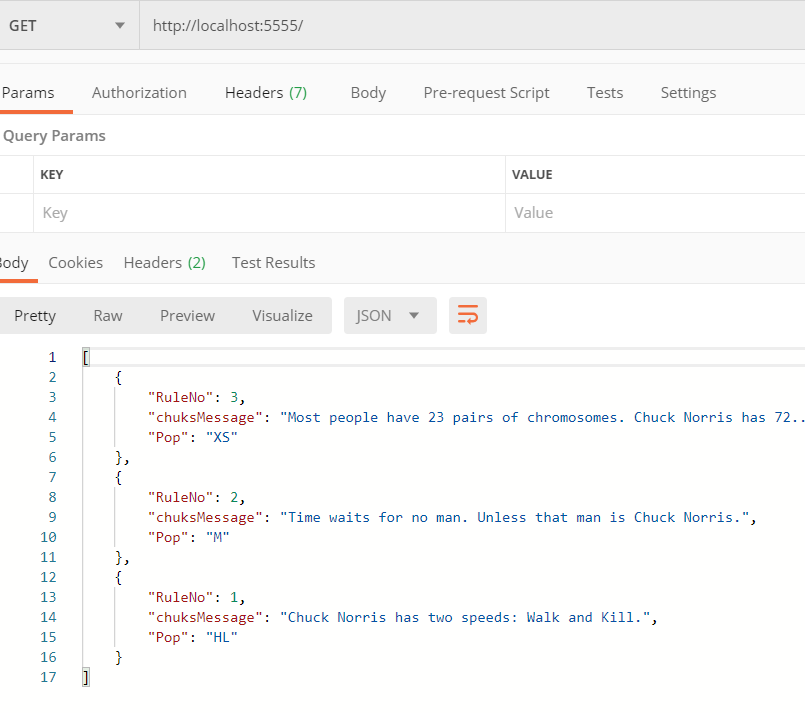
Task: Switch response view to Pretty
Action: [x=35, y=316]
